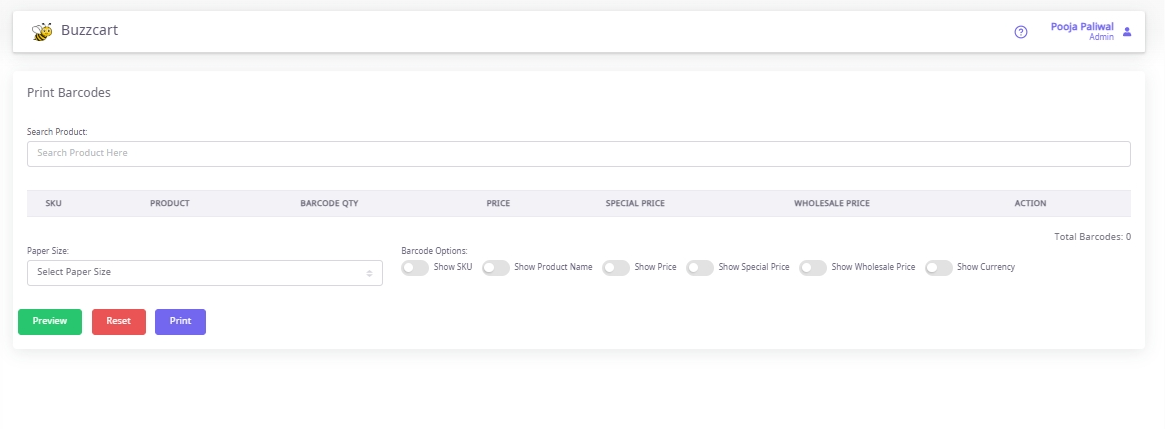Toggle the Show Price option
Screen dimensions: 1165x429
tap(615, 268)
